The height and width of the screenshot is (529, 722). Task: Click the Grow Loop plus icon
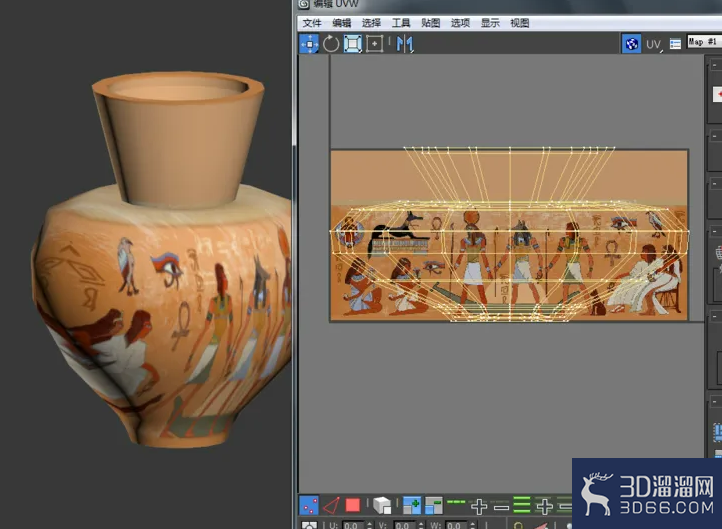pos(479,506)
